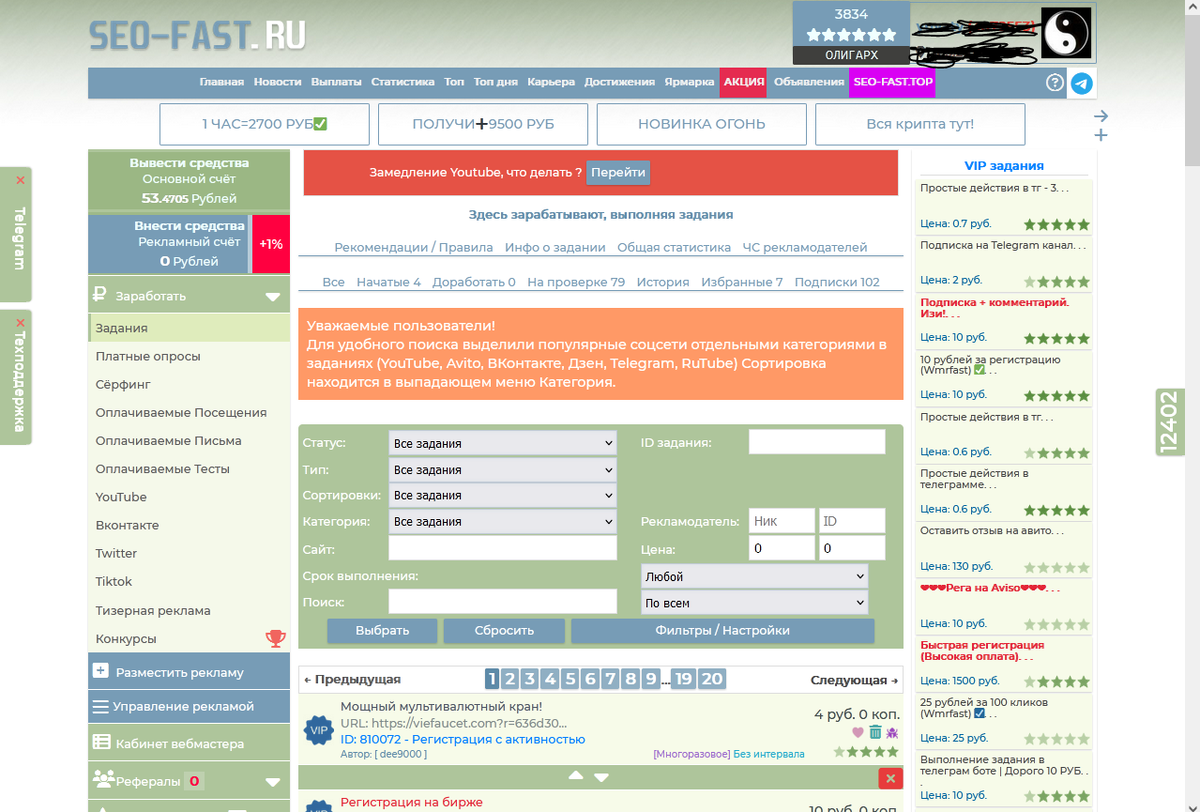Click the Вывести средства button

point(189,163)
